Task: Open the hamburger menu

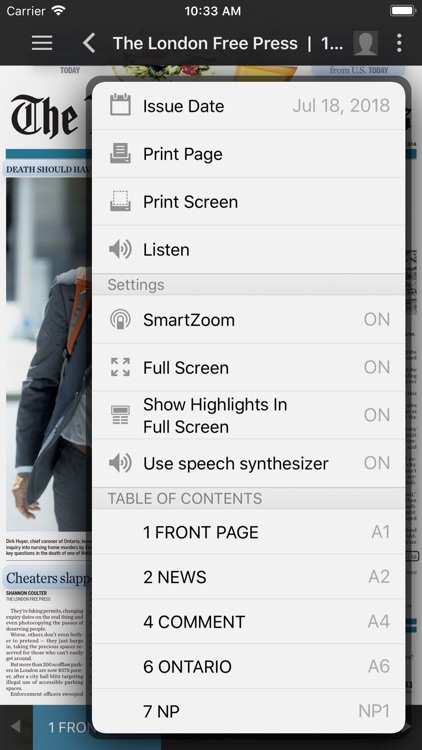Action: point(42,43)
